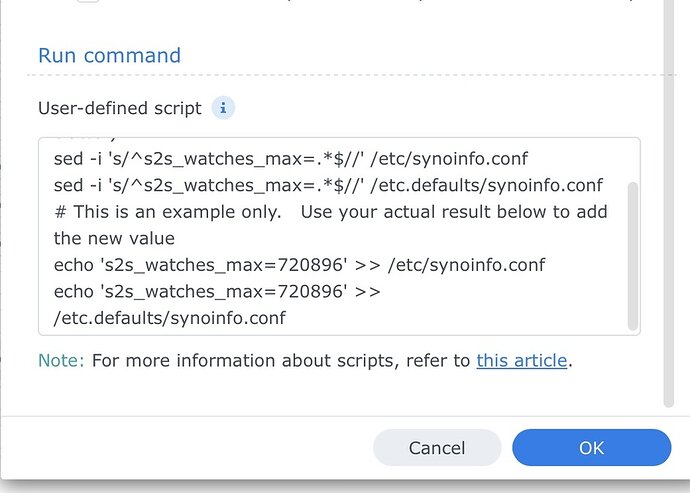Click the "# This is an example only" comment

tap(330, 212)
